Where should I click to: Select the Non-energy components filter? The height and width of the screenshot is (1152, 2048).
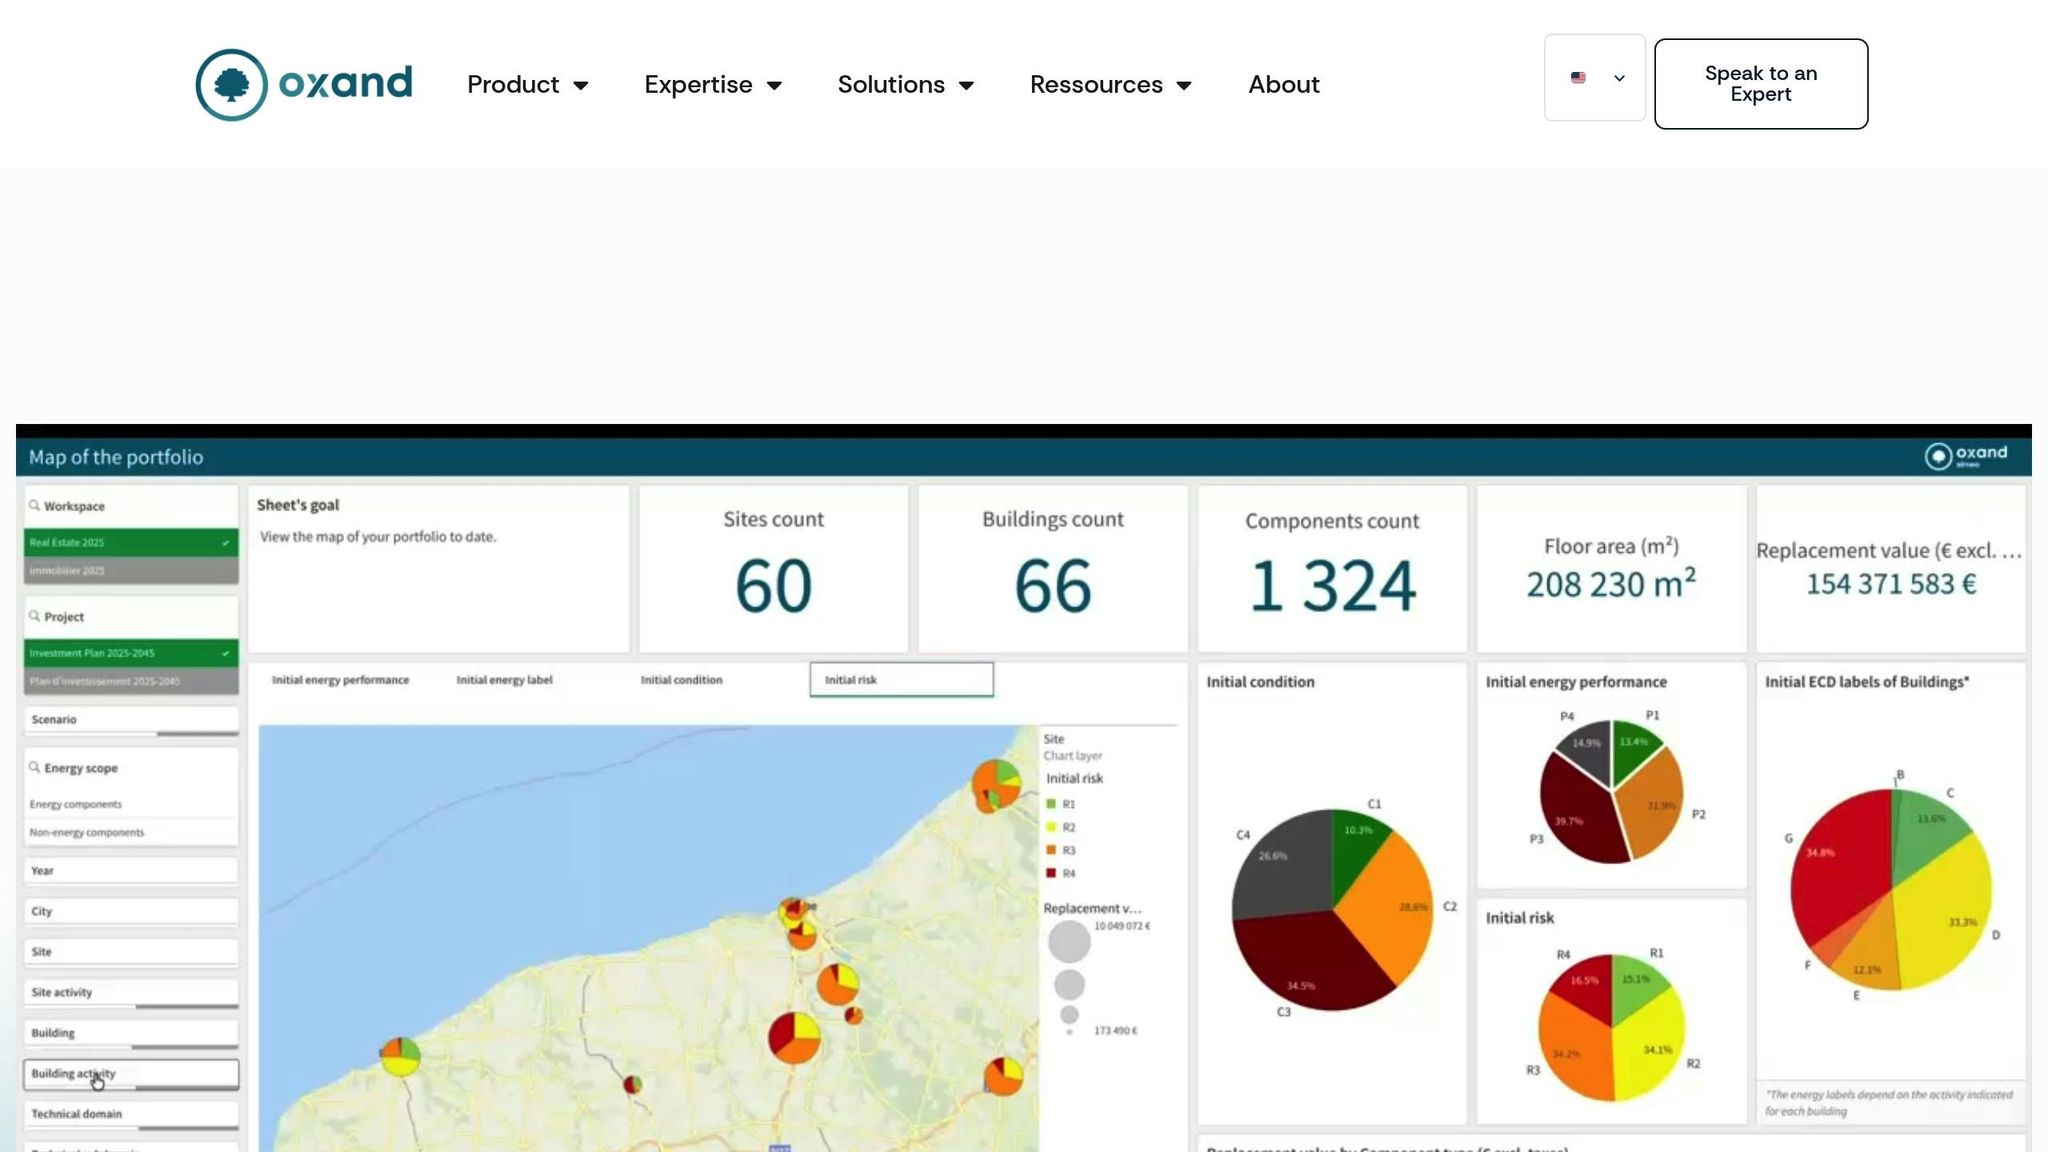click(88, 831)
